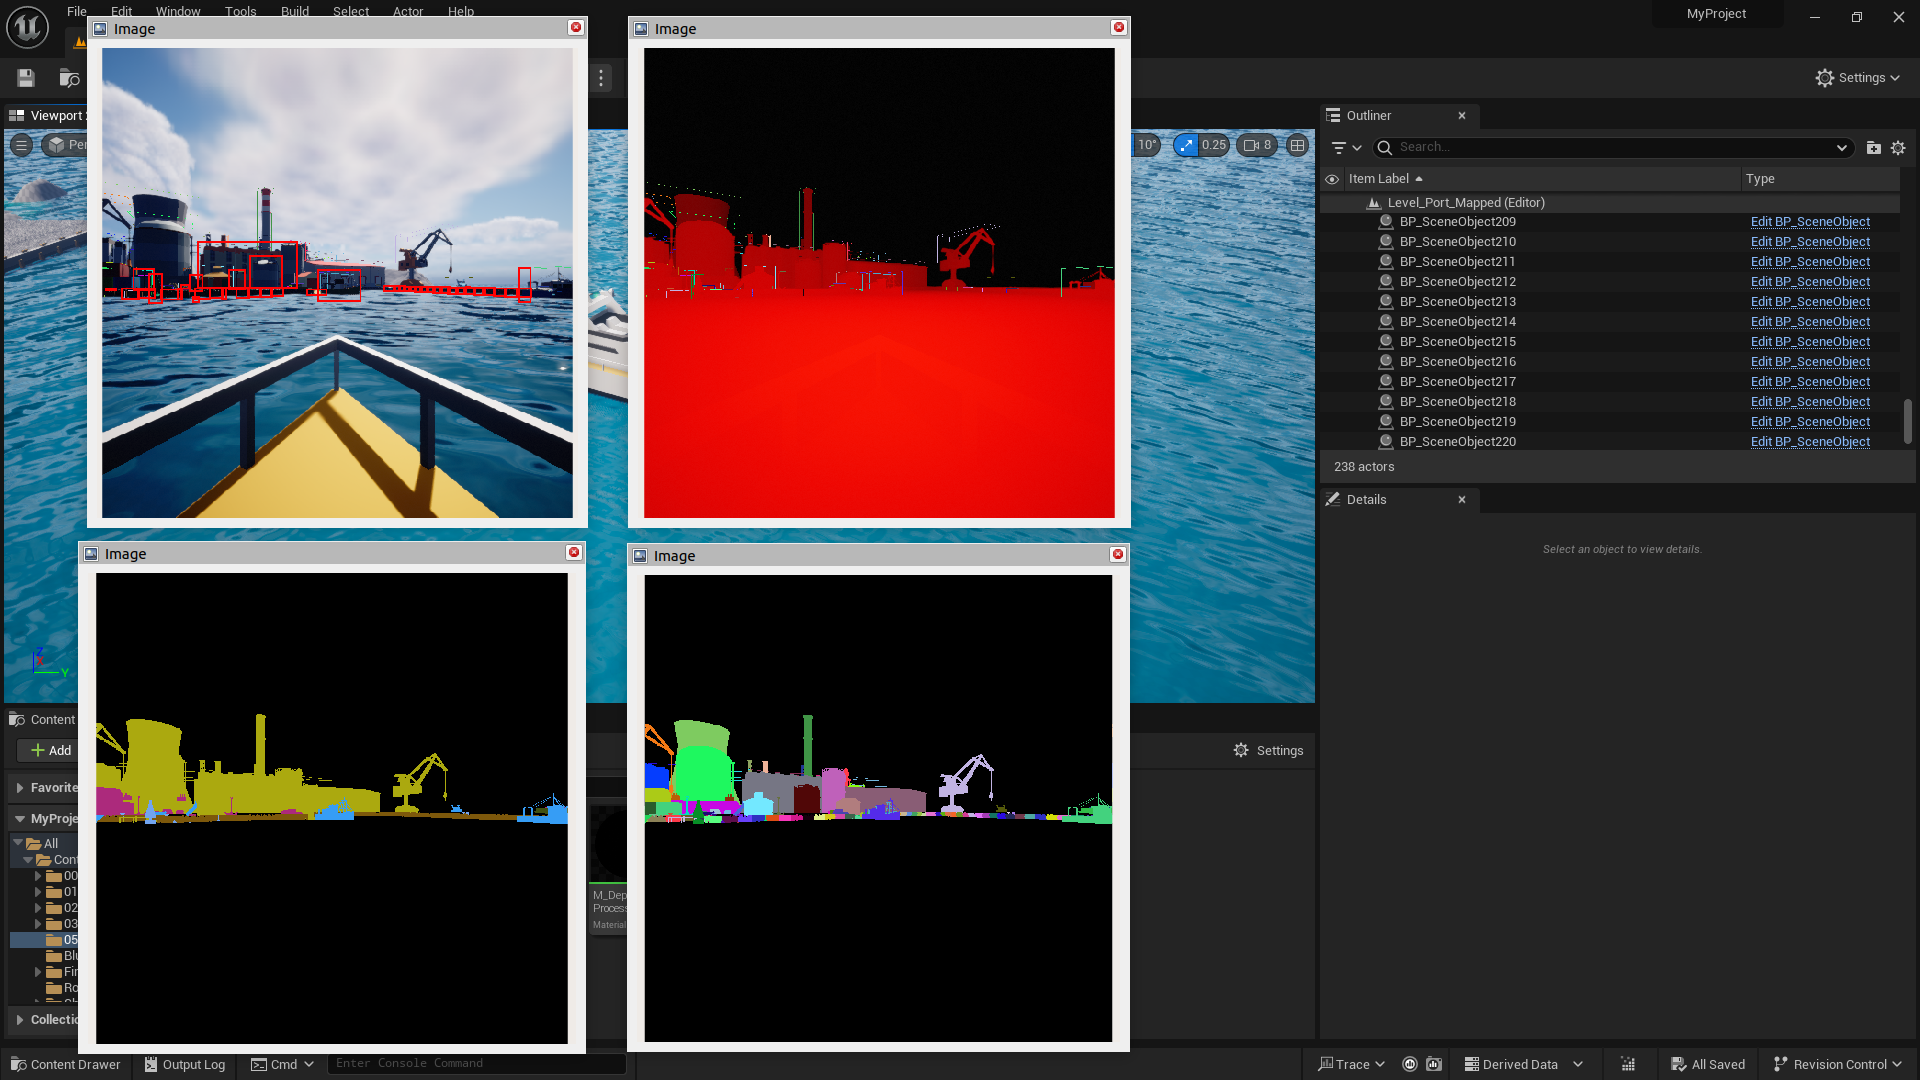Click the camera speed button showing 8
Viewport: 1920px width, 1080px height.
(x=1257, y=145)
